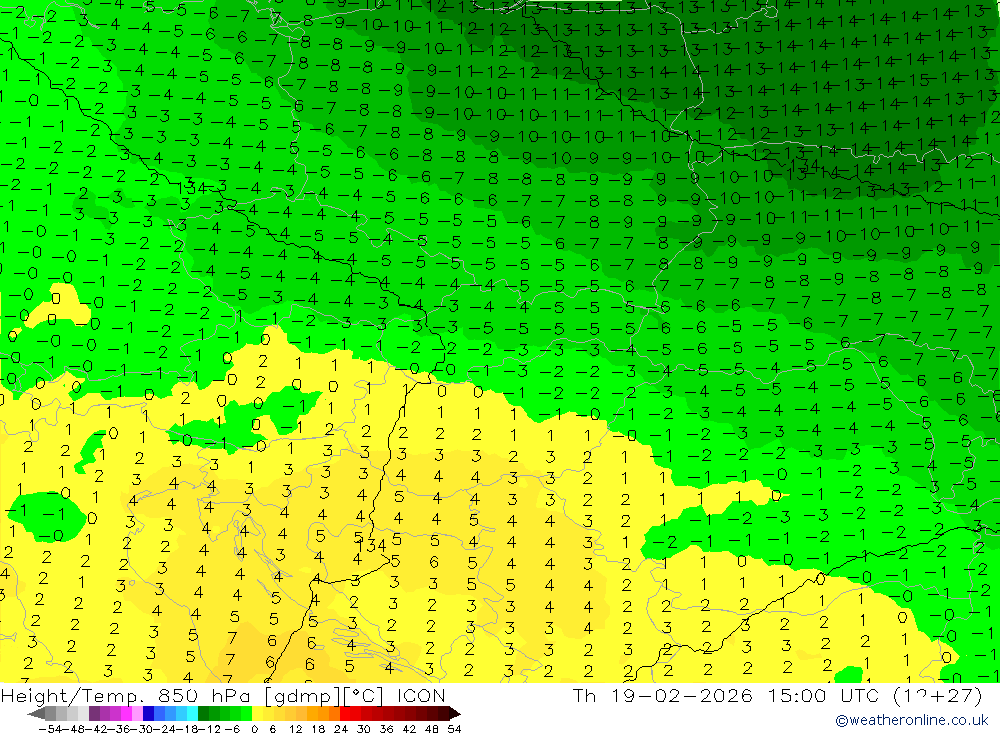Select the "ICON" model name label
Image resolution: width=1000 pixels, height=733 pixels.
(421, 695)
